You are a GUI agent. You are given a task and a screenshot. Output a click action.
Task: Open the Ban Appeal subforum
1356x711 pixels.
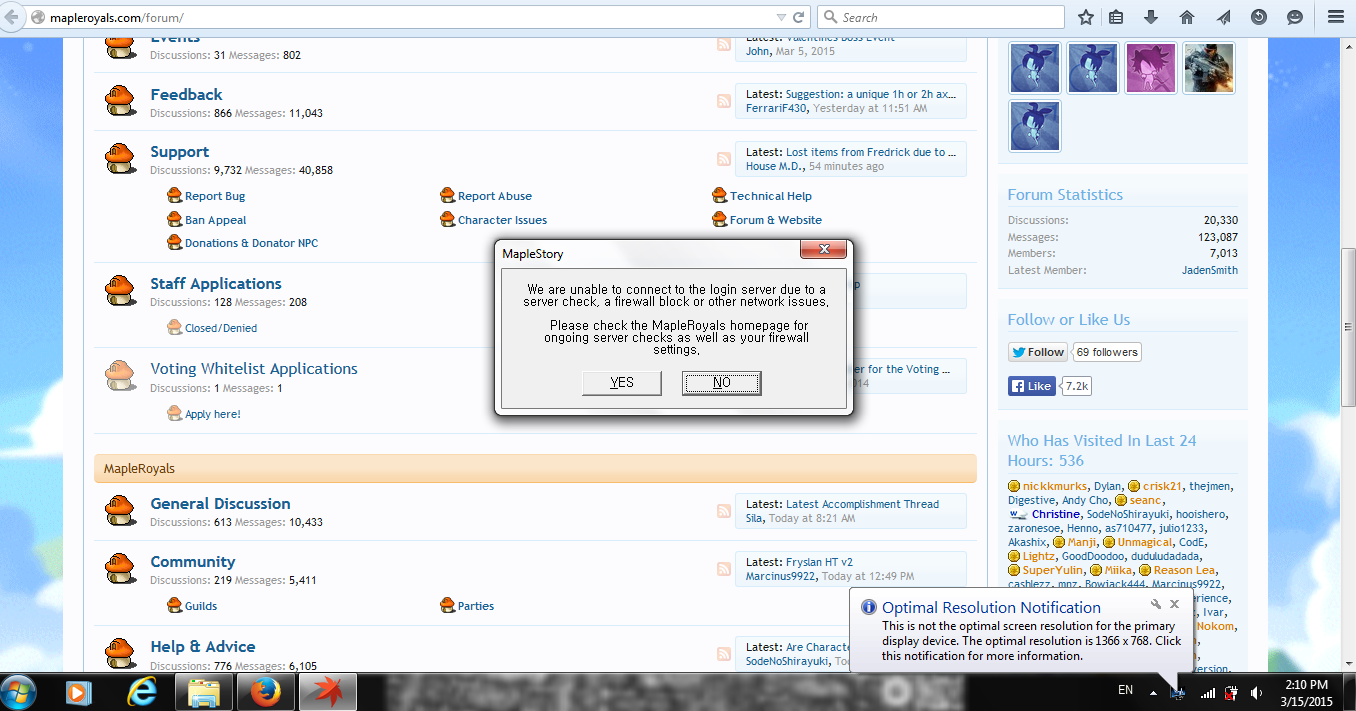click(x=215, y=220)
